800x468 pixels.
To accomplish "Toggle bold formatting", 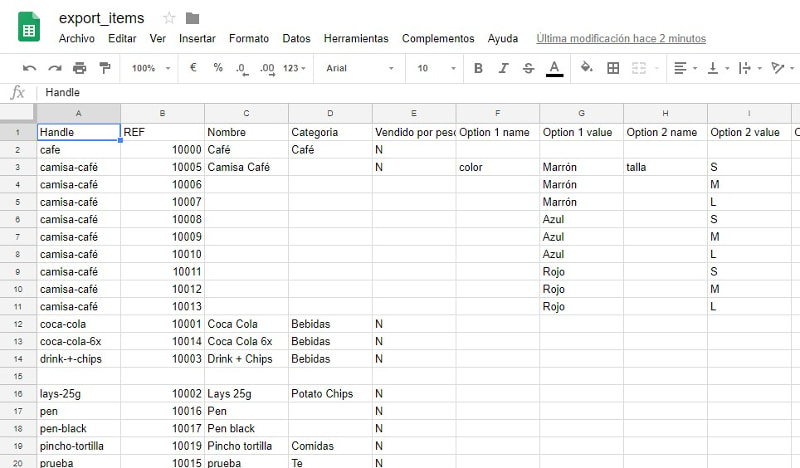I will coord(478,68).
